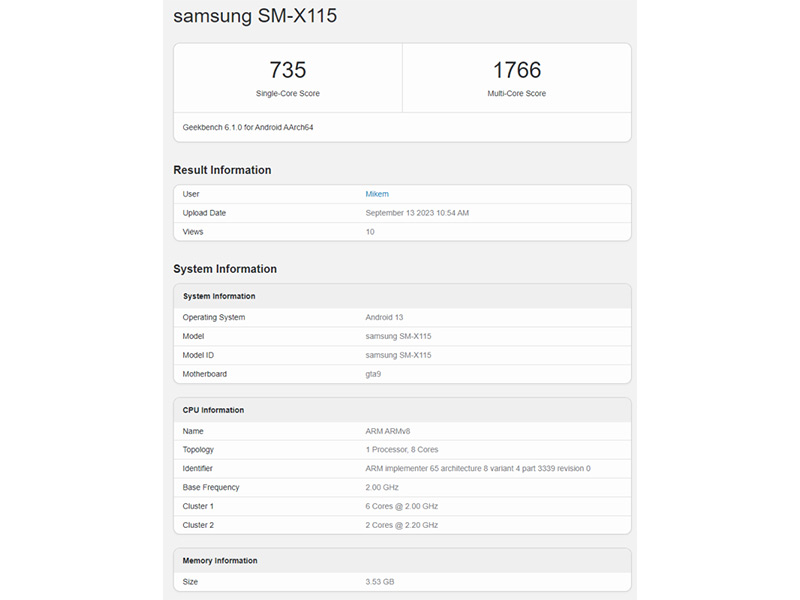Select the Topology label
Viewport: 800px width, 600px height.
(x=198, y=449)
